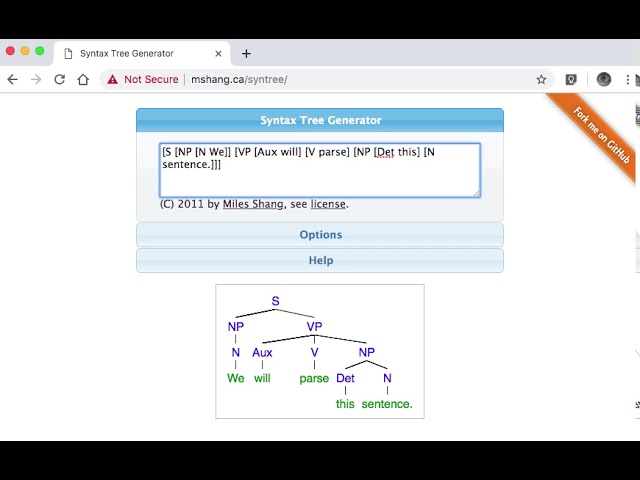The image size is (640, 480).
Task: Click the macOS green fullscreen button
Action: (x=40, y=51)
